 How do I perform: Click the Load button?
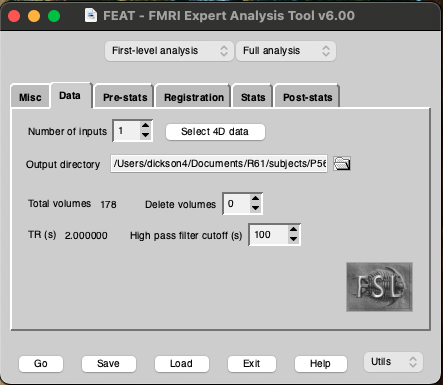(x=182, y=364)
